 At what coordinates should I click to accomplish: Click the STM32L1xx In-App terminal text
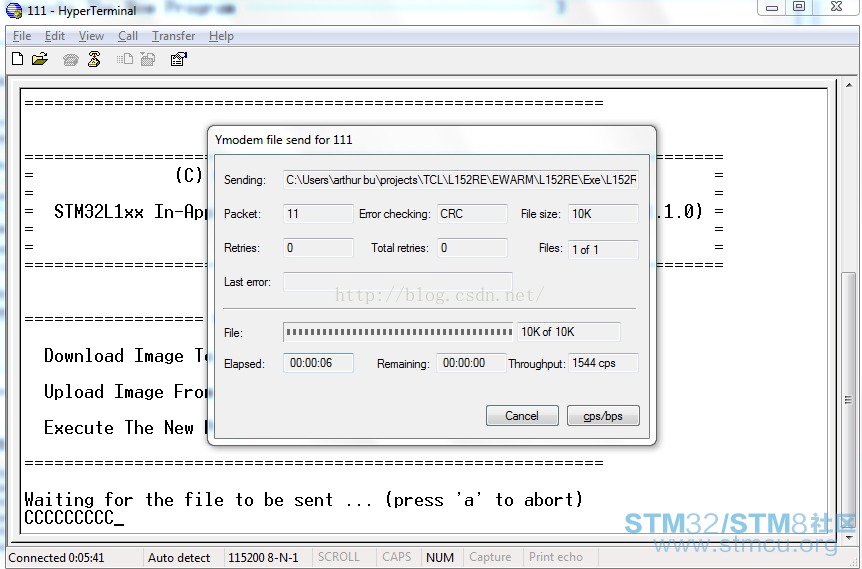coord(130,212)
